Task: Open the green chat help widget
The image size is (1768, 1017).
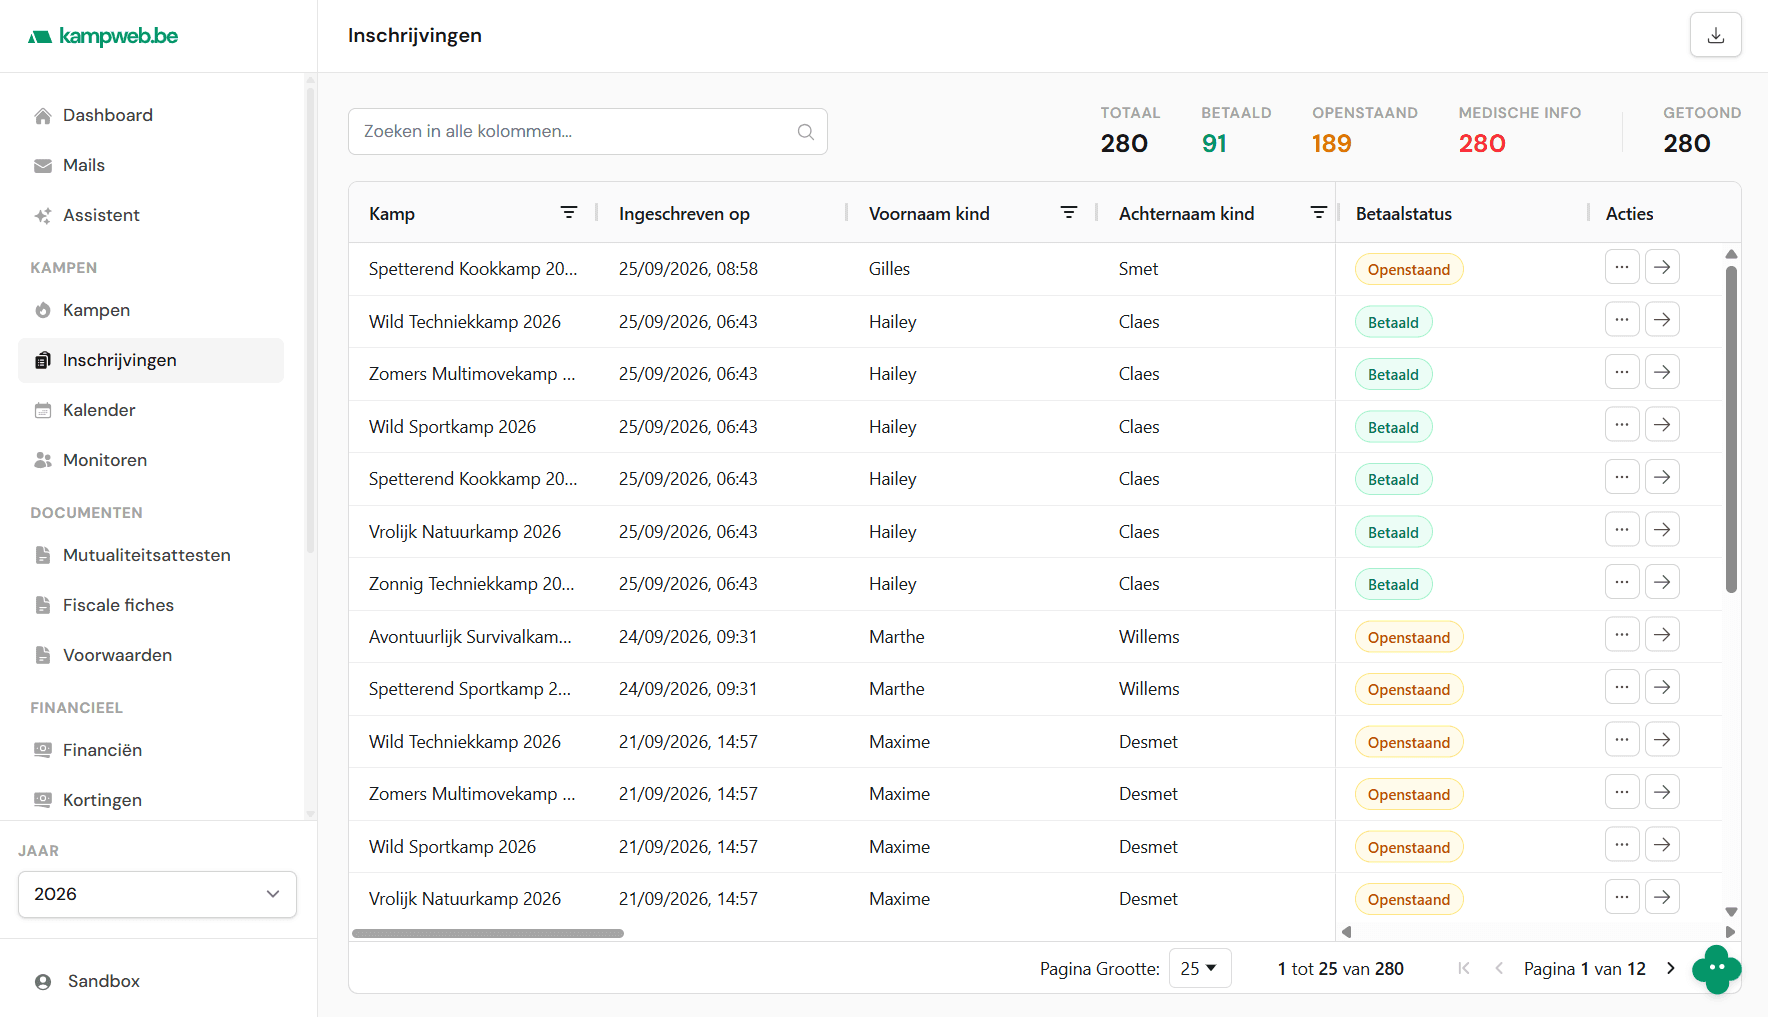Action: 1717,969
